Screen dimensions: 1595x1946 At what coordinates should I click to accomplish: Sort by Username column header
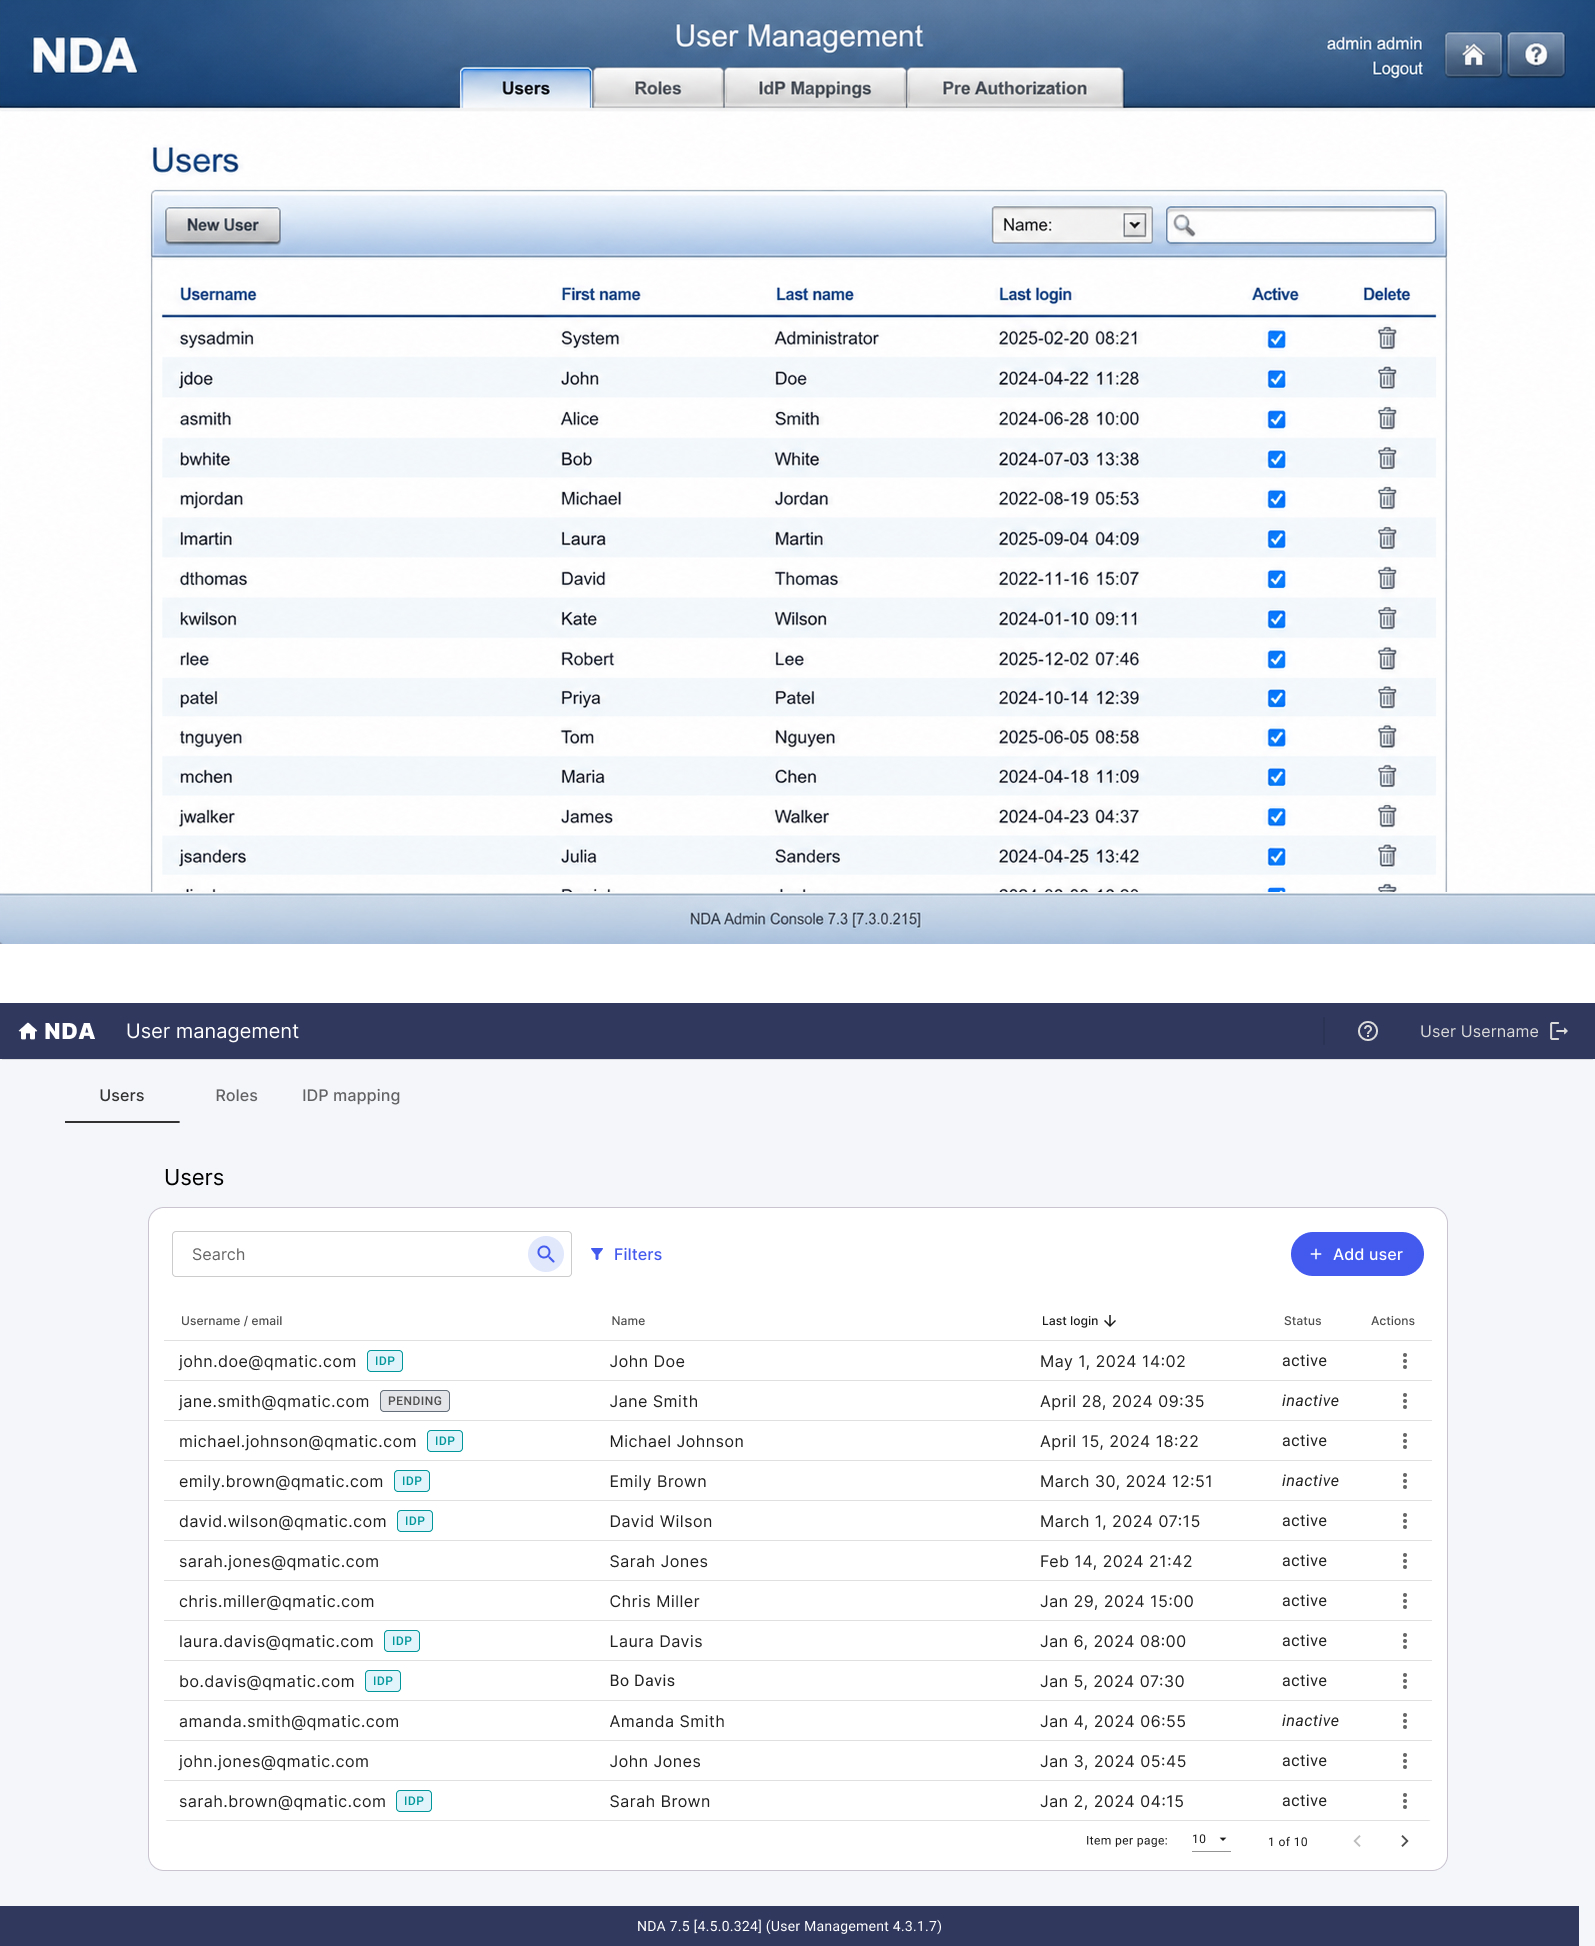[218, 294]
